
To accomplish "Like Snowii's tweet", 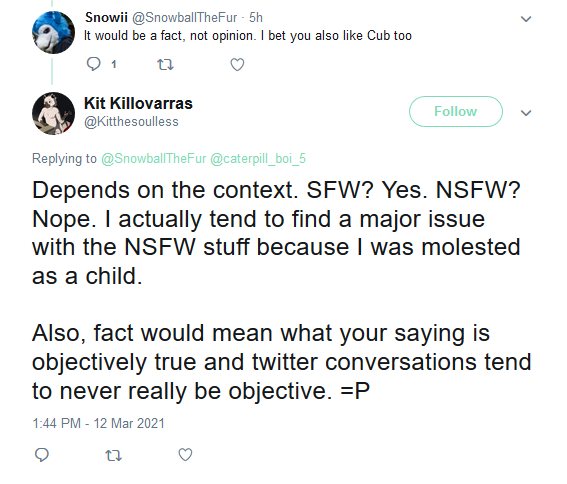I will [x=237, y=65].
